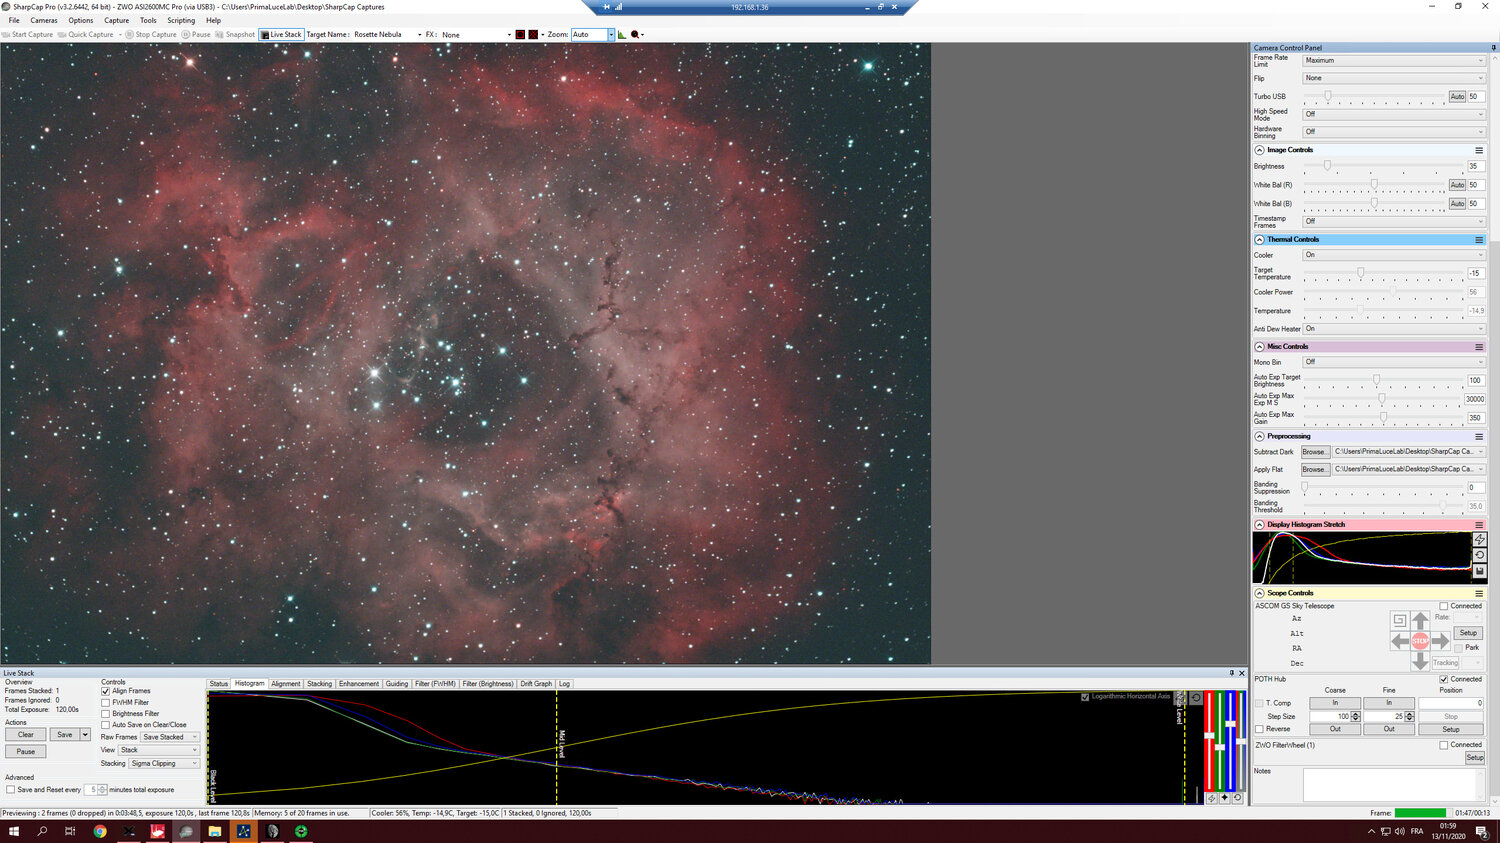Reset the live stack histogram with the circular arrow
This screenshot has width=1500, height=843.
pyautogui.click(x=1195, y=698)
